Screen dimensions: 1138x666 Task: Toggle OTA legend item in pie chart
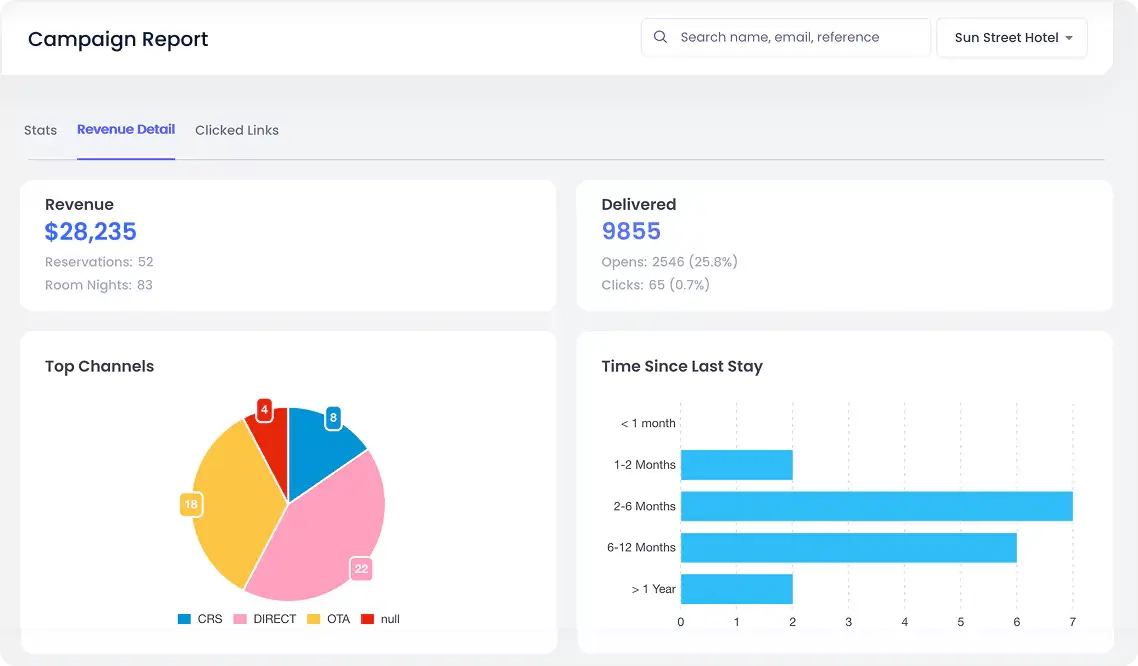[x=329, y=619]
